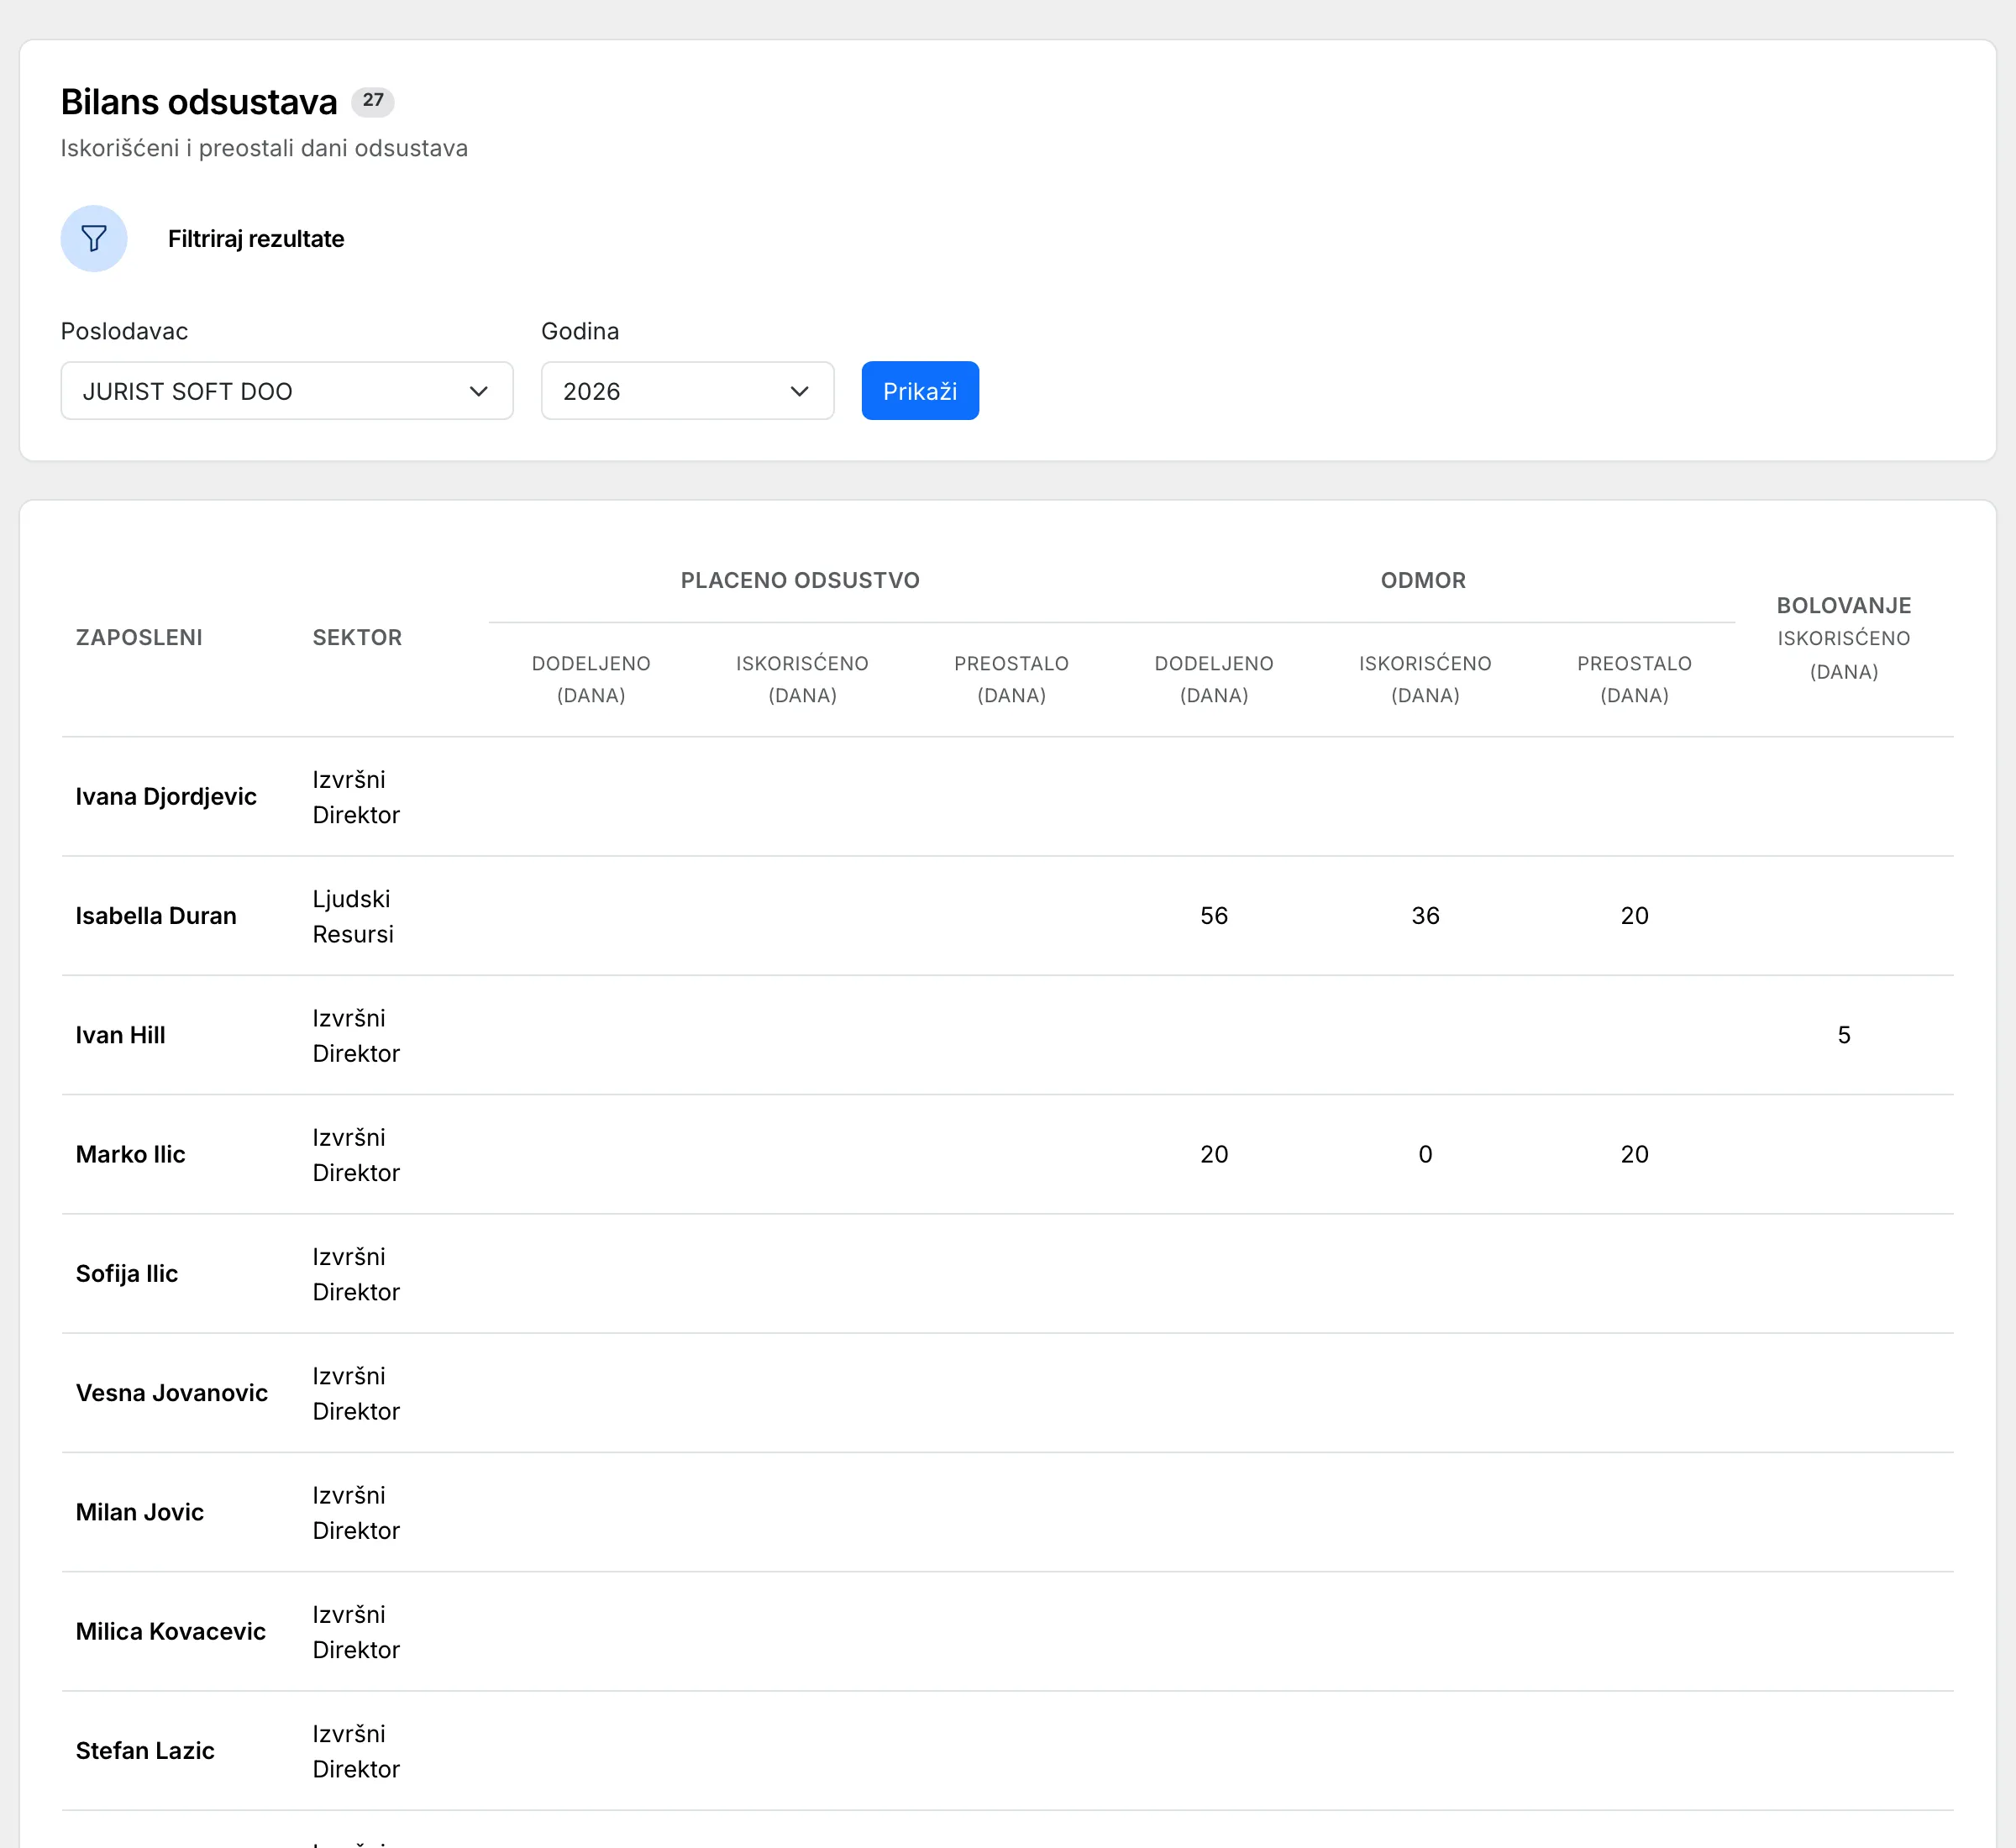Select employee Sofija Ilic
The image size is (2016, 1848).
(x=127, y=1273)
